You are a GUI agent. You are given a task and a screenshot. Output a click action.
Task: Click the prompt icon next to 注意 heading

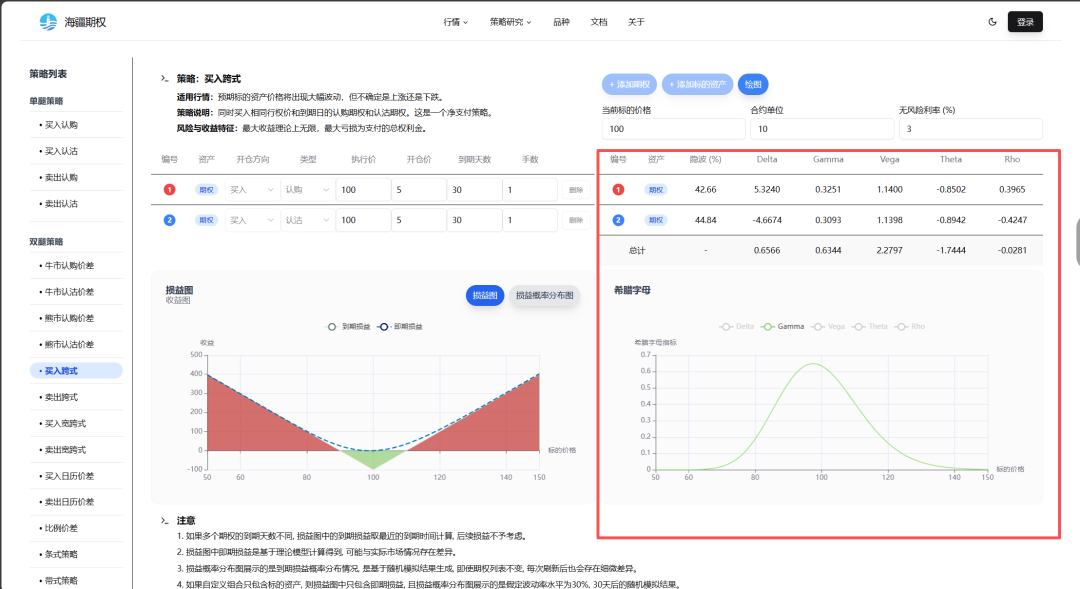[x=164, y=520]
